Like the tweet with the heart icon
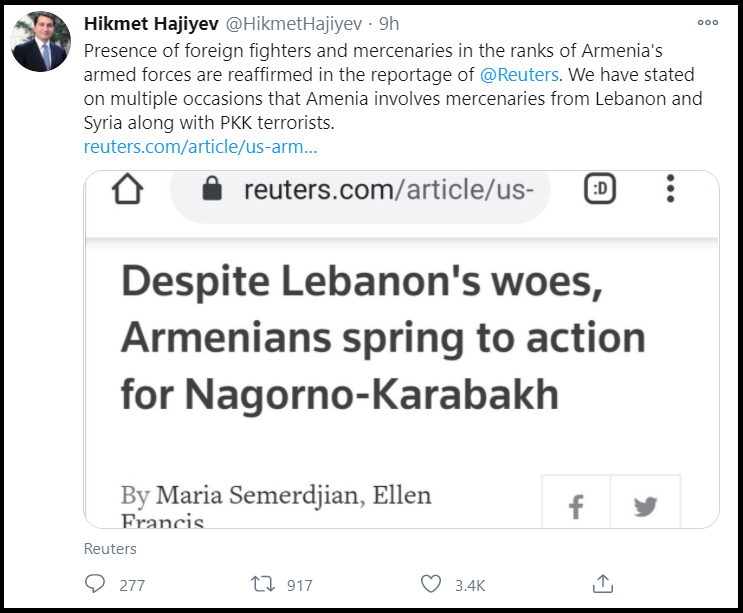 click(x=431, y=584)
